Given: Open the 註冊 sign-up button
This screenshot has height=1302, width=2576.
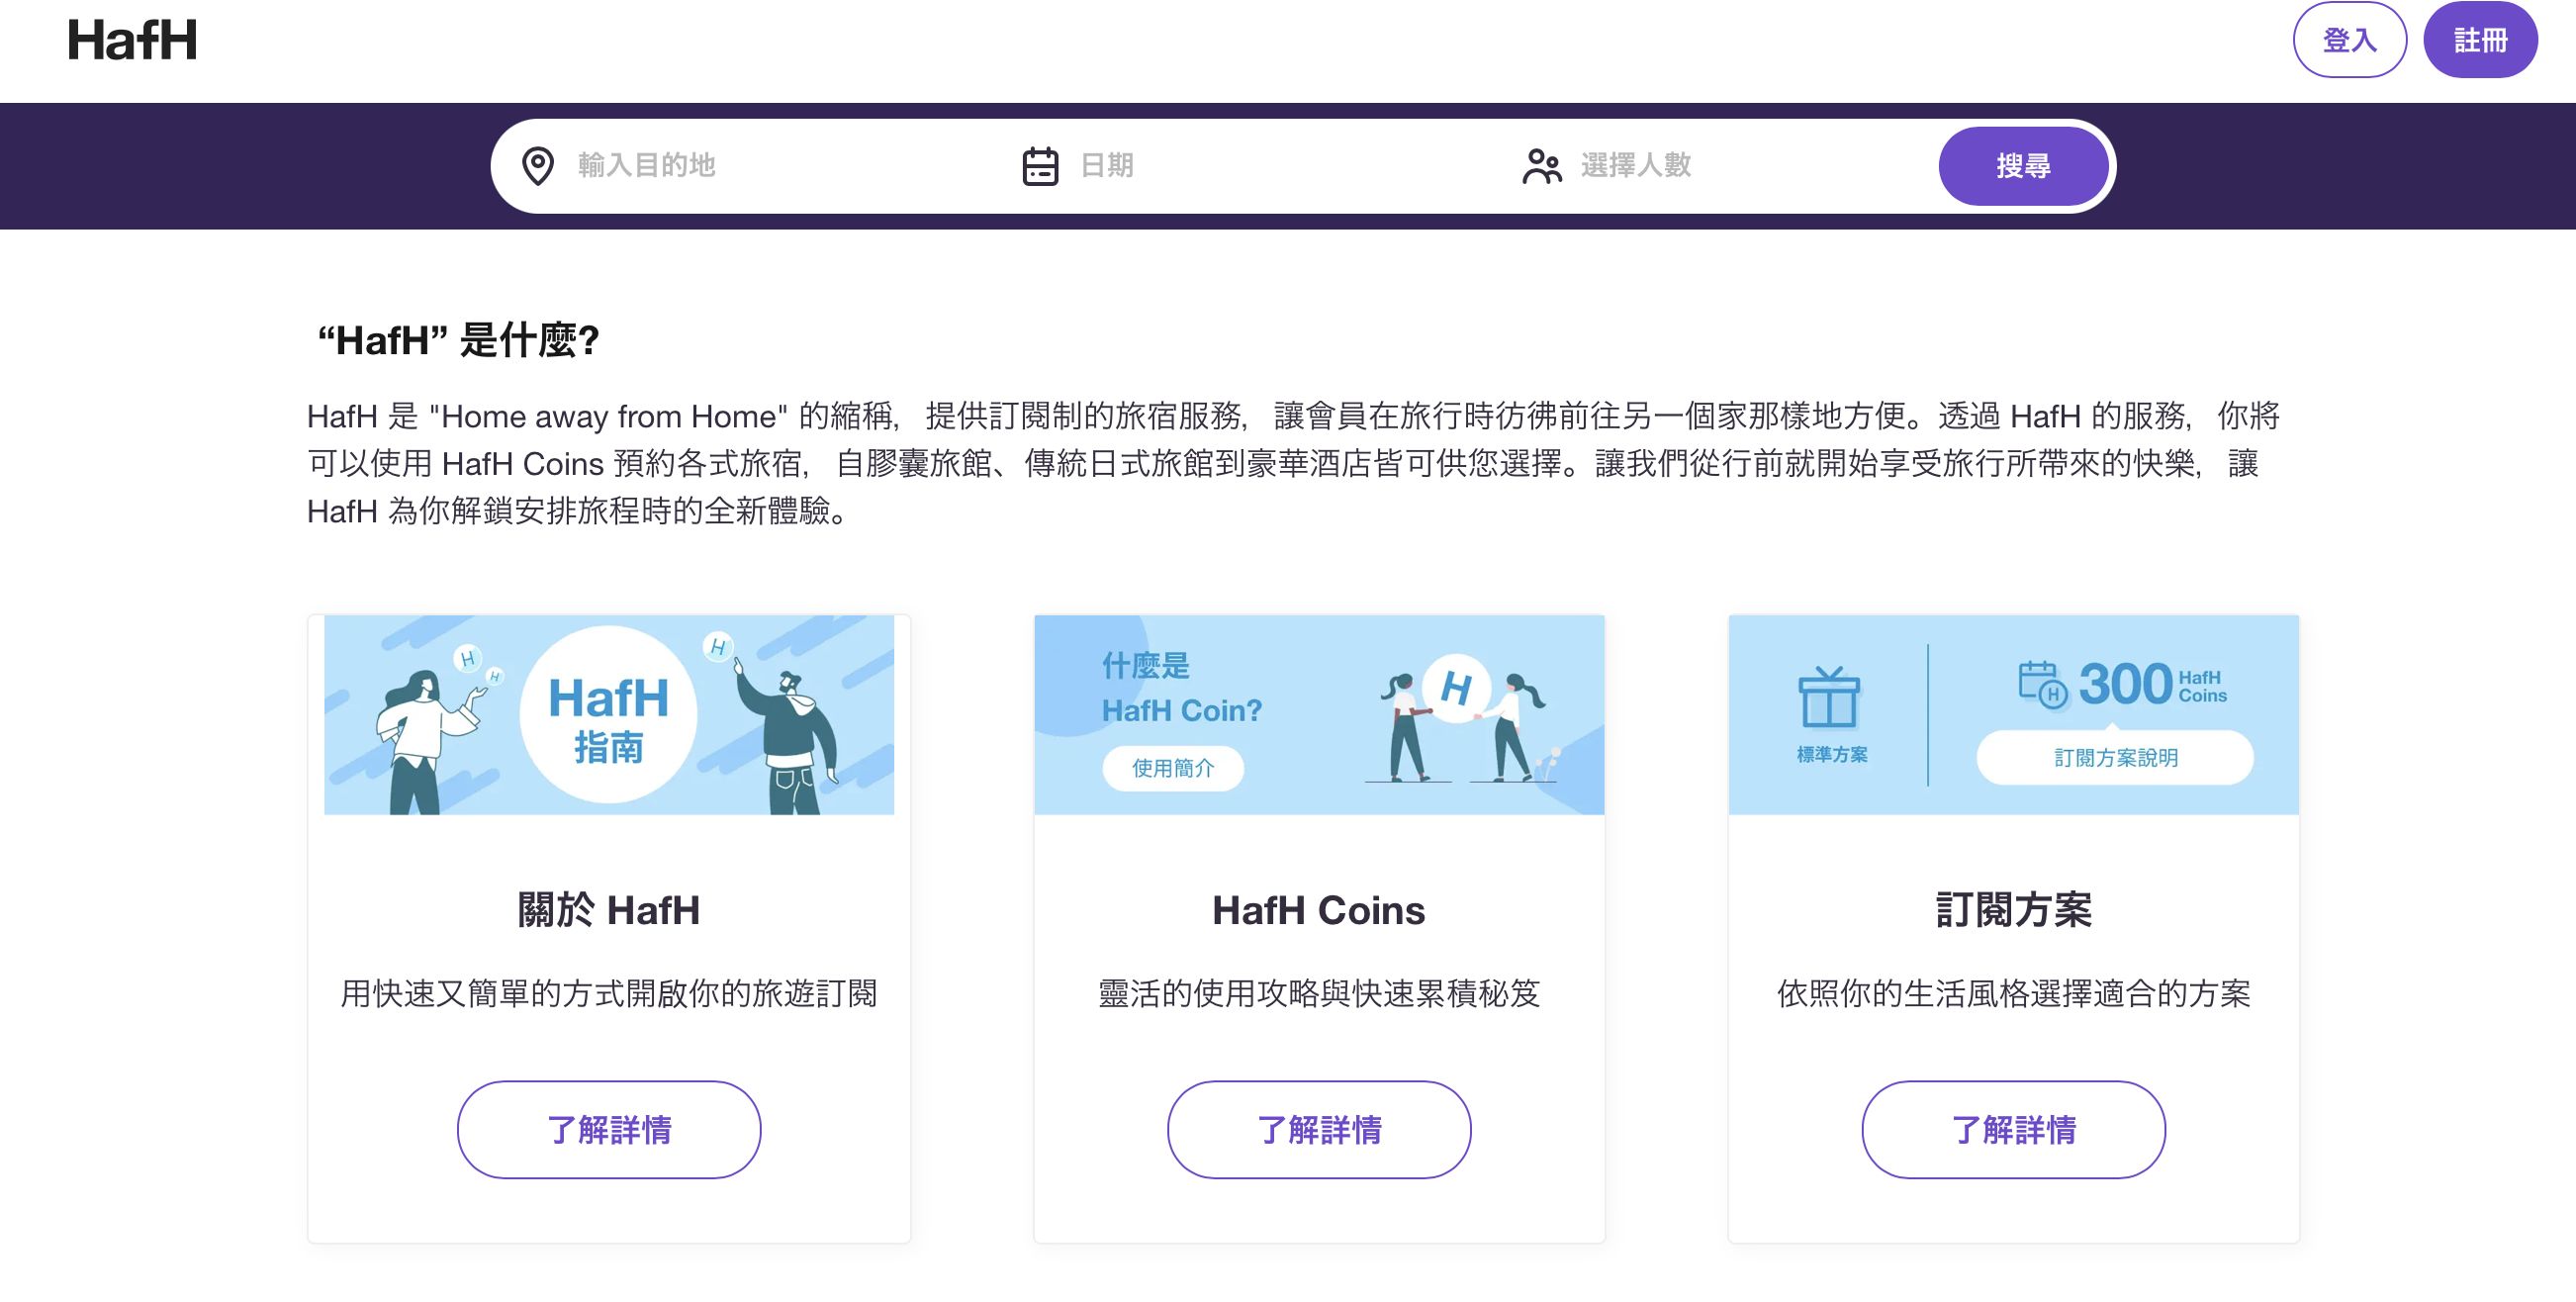Looking at the screenshot, I should [x=2480, y=40].
